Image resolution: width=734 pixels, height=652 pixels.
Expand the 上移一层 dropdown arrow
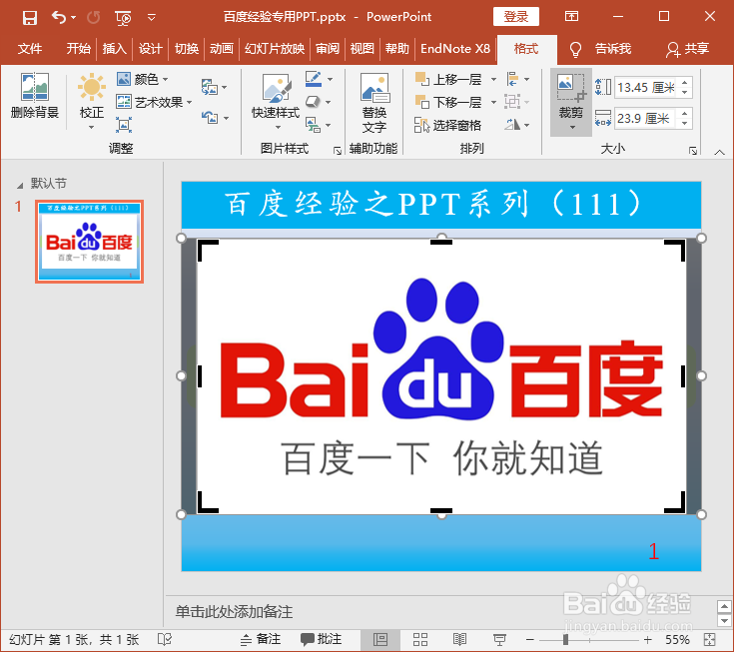tap(493, 80)
